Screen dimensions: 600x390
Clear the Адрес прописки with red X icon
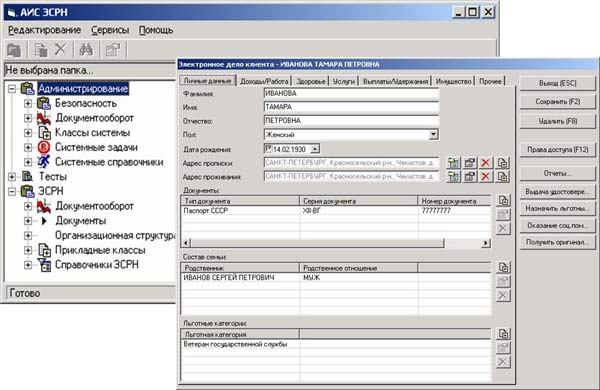point(486,163)
